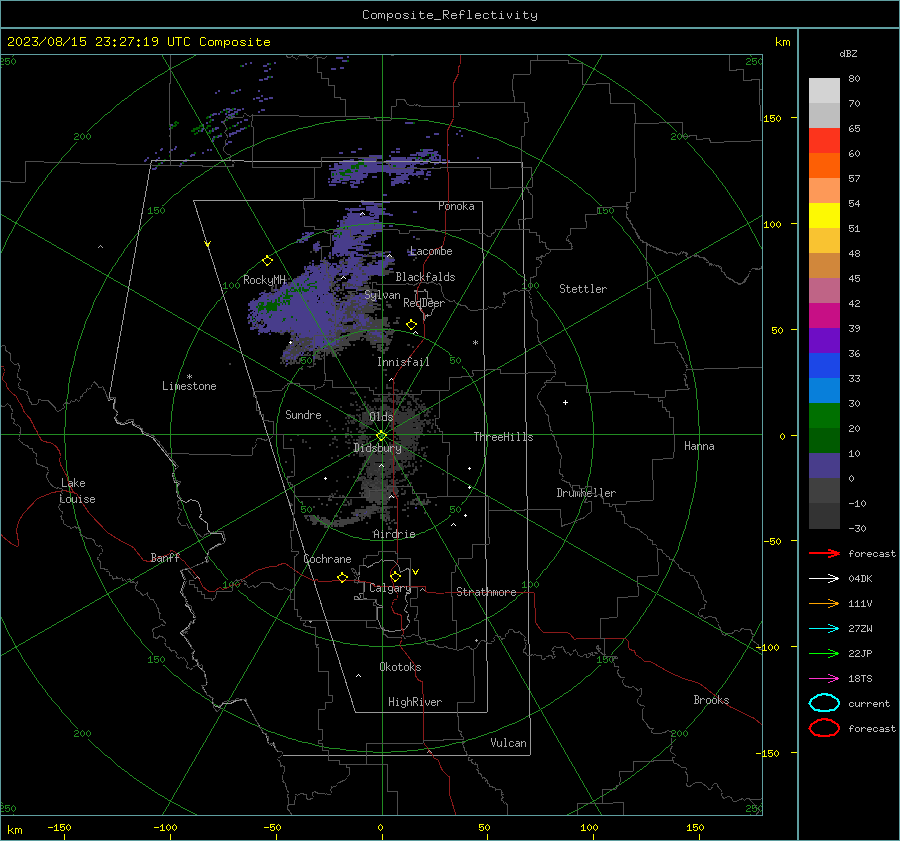Click the Brooks city label
Screen dimensions: 900x841
[x=711, y=700]
